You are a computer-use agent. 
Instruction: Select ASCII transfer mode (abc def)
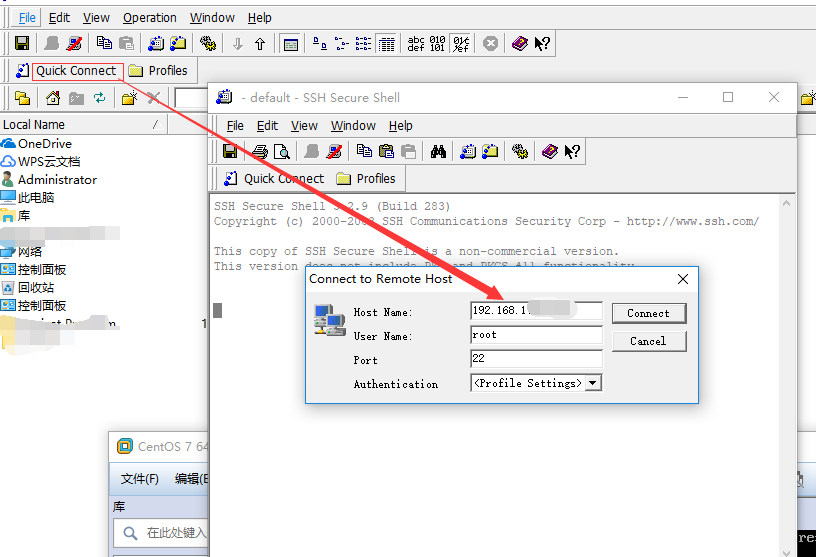click(x=416, y=43)
